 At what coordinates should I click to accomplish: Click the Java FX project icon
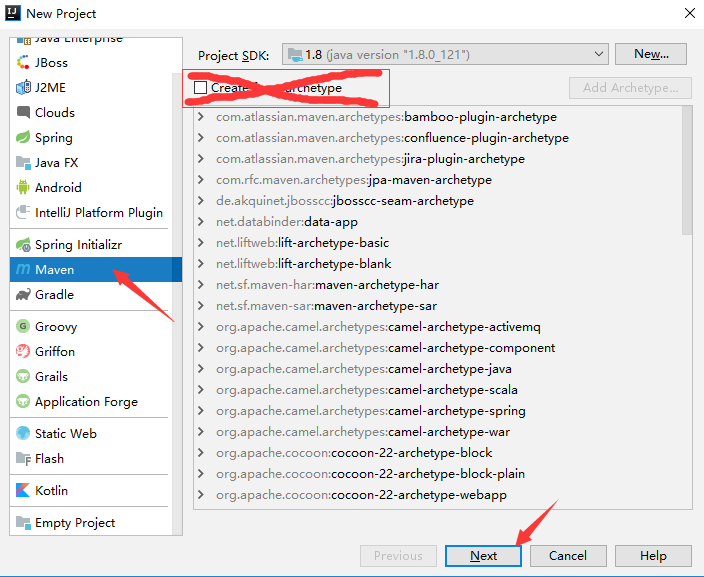point(23,162)
